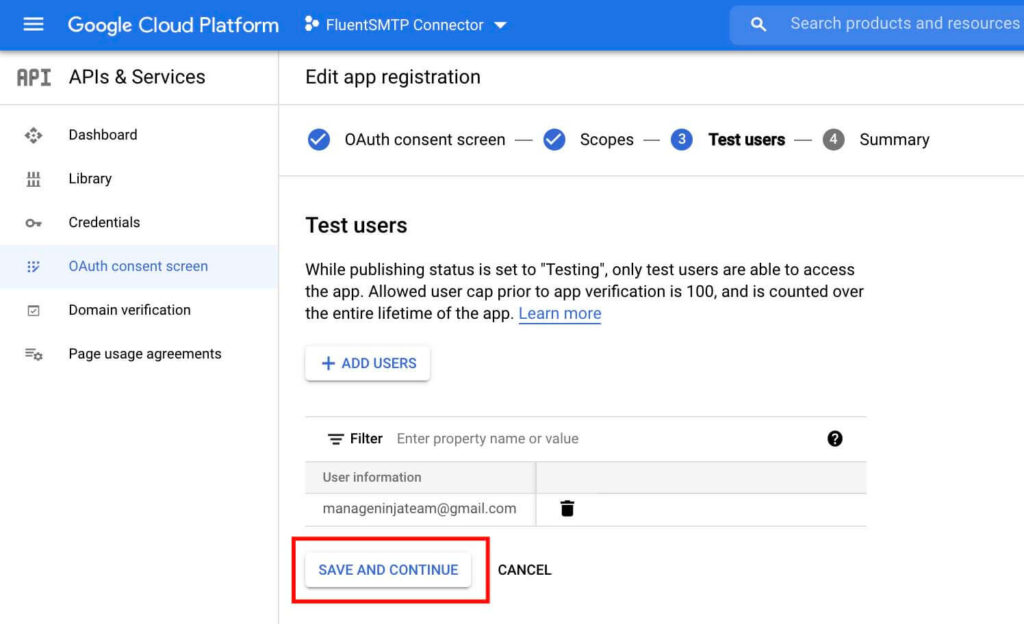
Task: Expand the FluentSMTP Connector project dropdown
Action: (500, 25)
